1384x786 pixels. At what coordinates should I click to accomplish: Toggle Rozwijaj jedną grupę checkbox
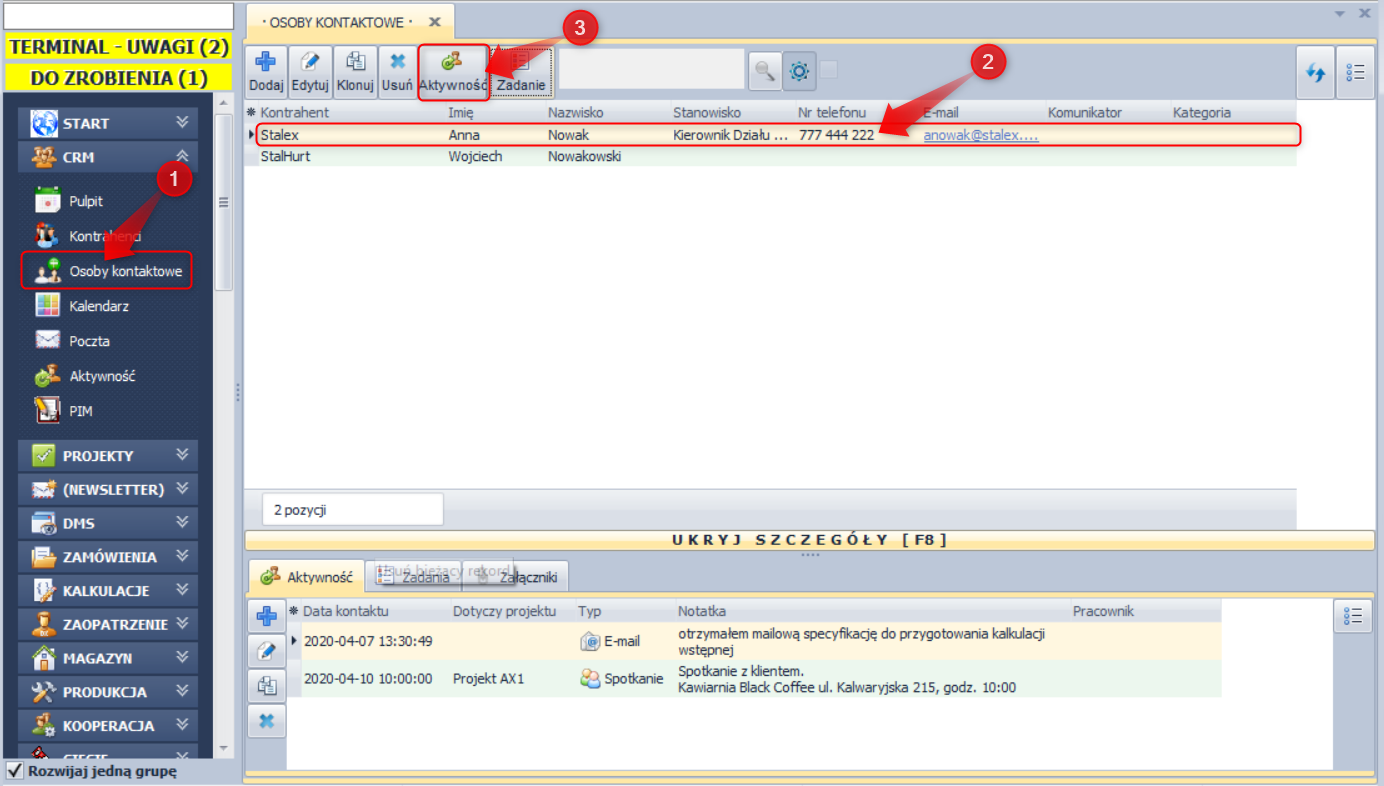click(x=15, y=771)
